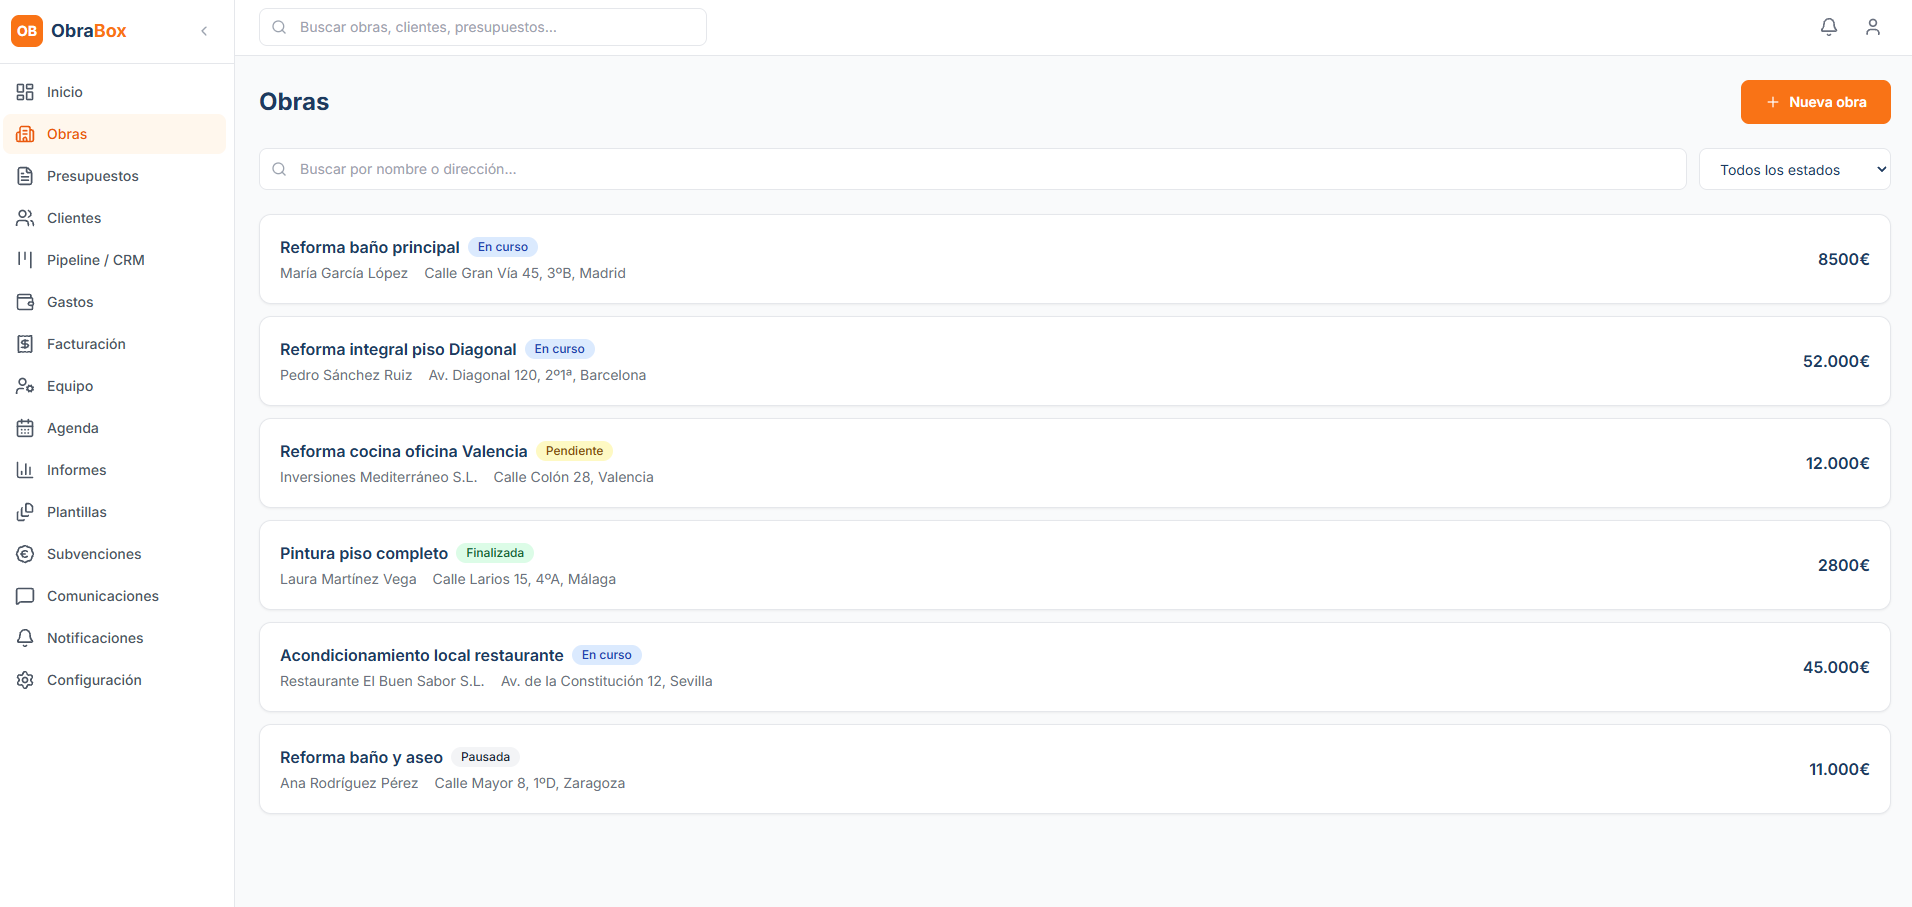This screenshot has height=907, width=1912.
Task: Click the Finalizada status badge
Action: (495, 553)
